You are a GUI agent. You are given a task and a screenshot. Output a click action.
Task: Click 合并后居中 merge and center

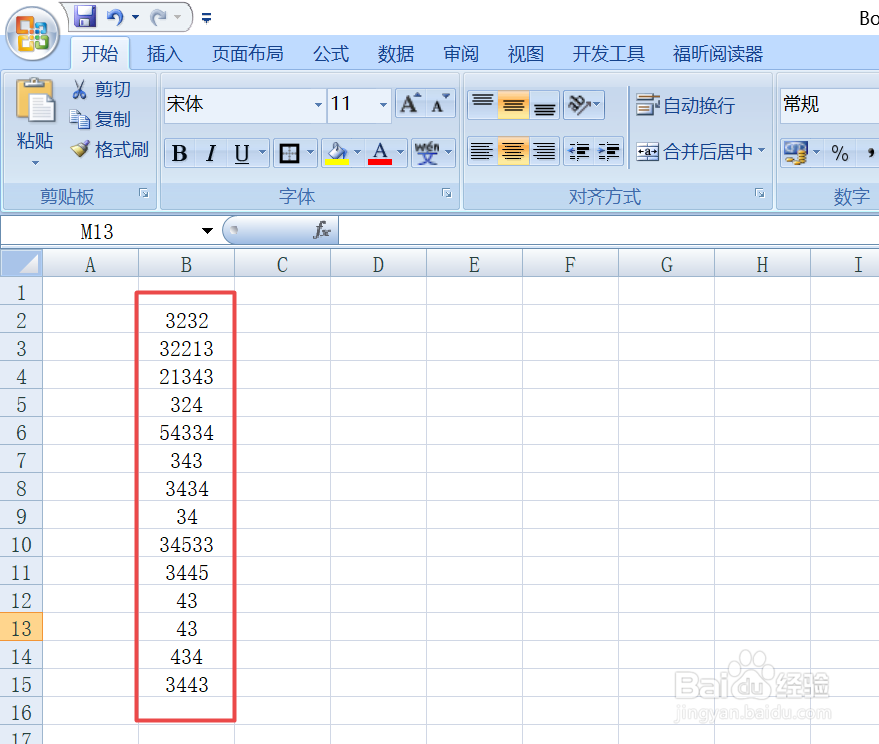(694, 151)
